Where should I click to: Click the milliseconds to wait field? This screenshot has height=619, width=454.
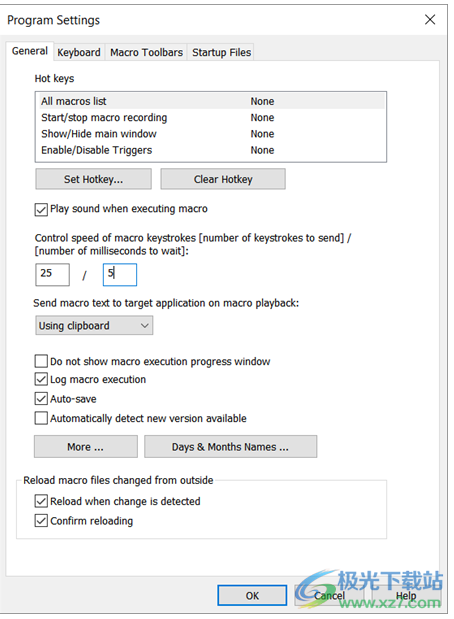(x=120, y=274)
